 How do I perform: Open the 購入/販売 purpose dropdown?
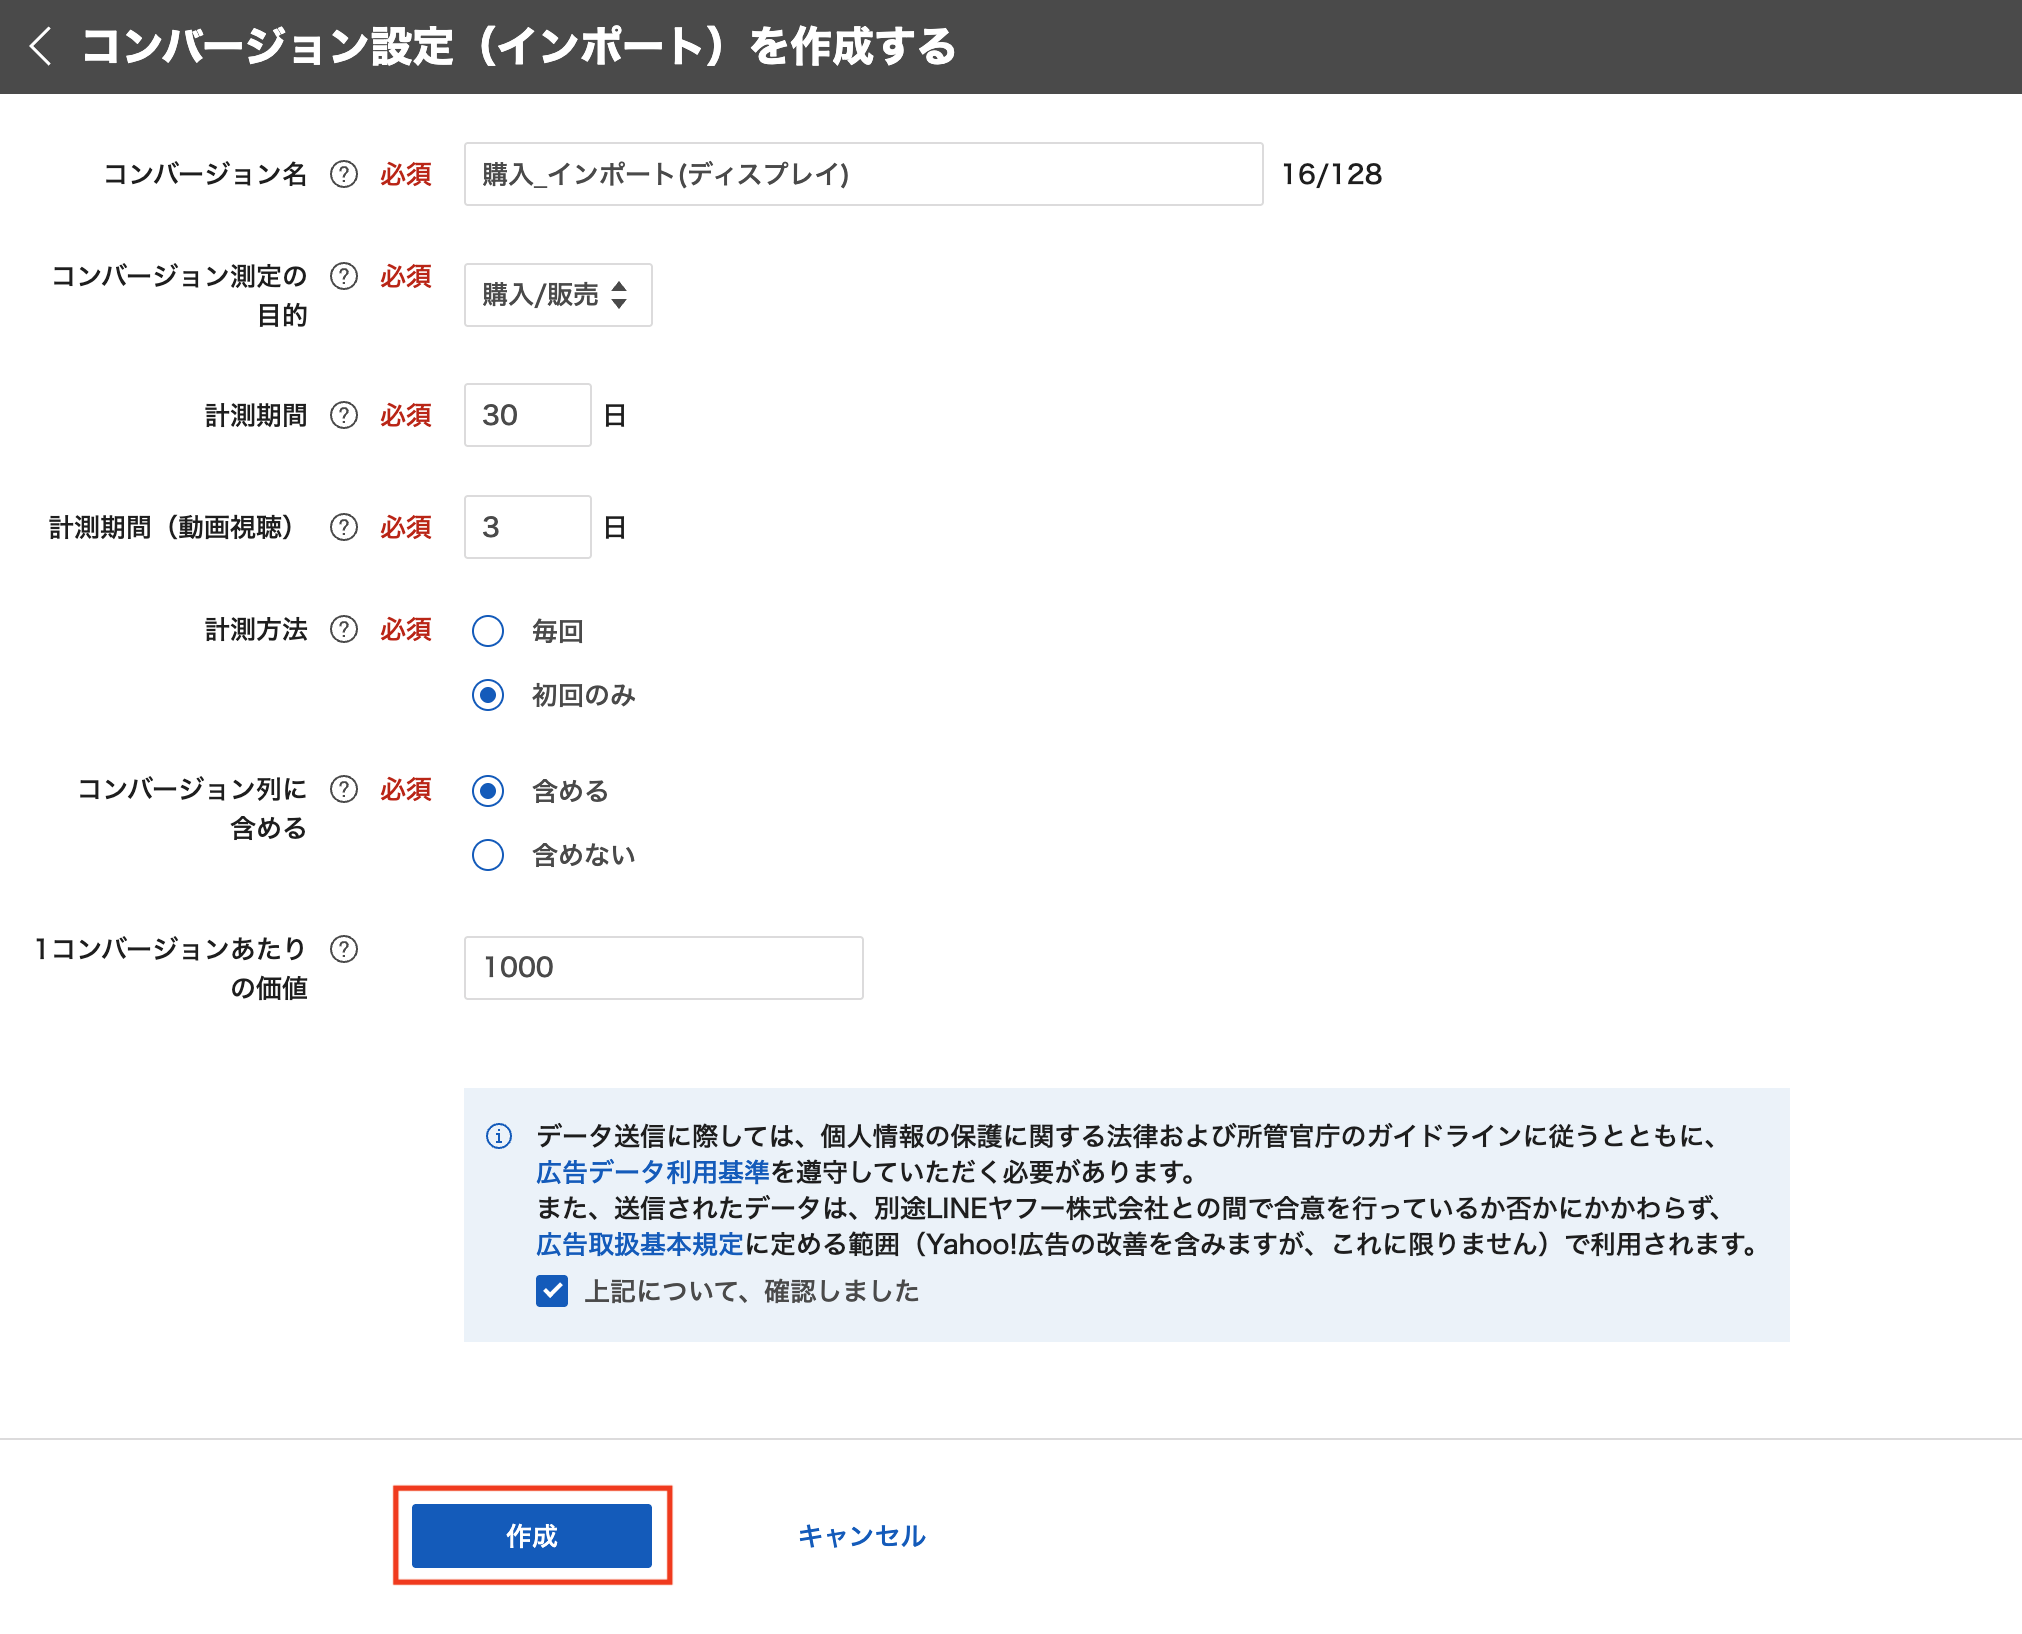(558, 295)
